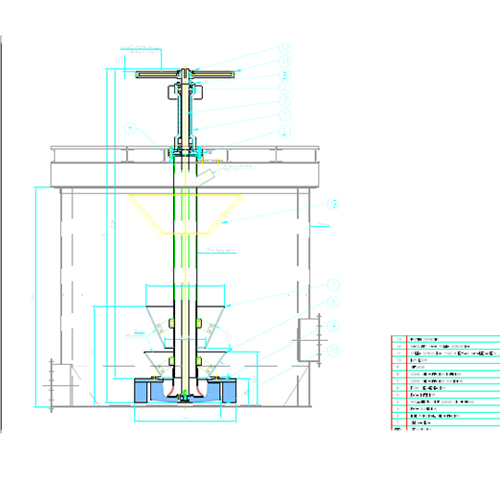The height and width of the screenshot is (500, 500).
Task: Select parts list row for item 6
Action: click(x=446, y=388)
